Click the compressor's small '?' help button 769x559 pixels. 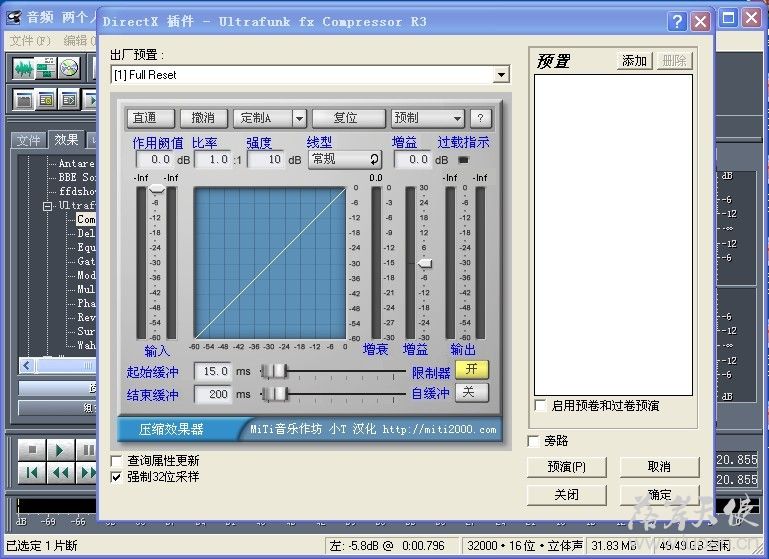coord(480,118)
